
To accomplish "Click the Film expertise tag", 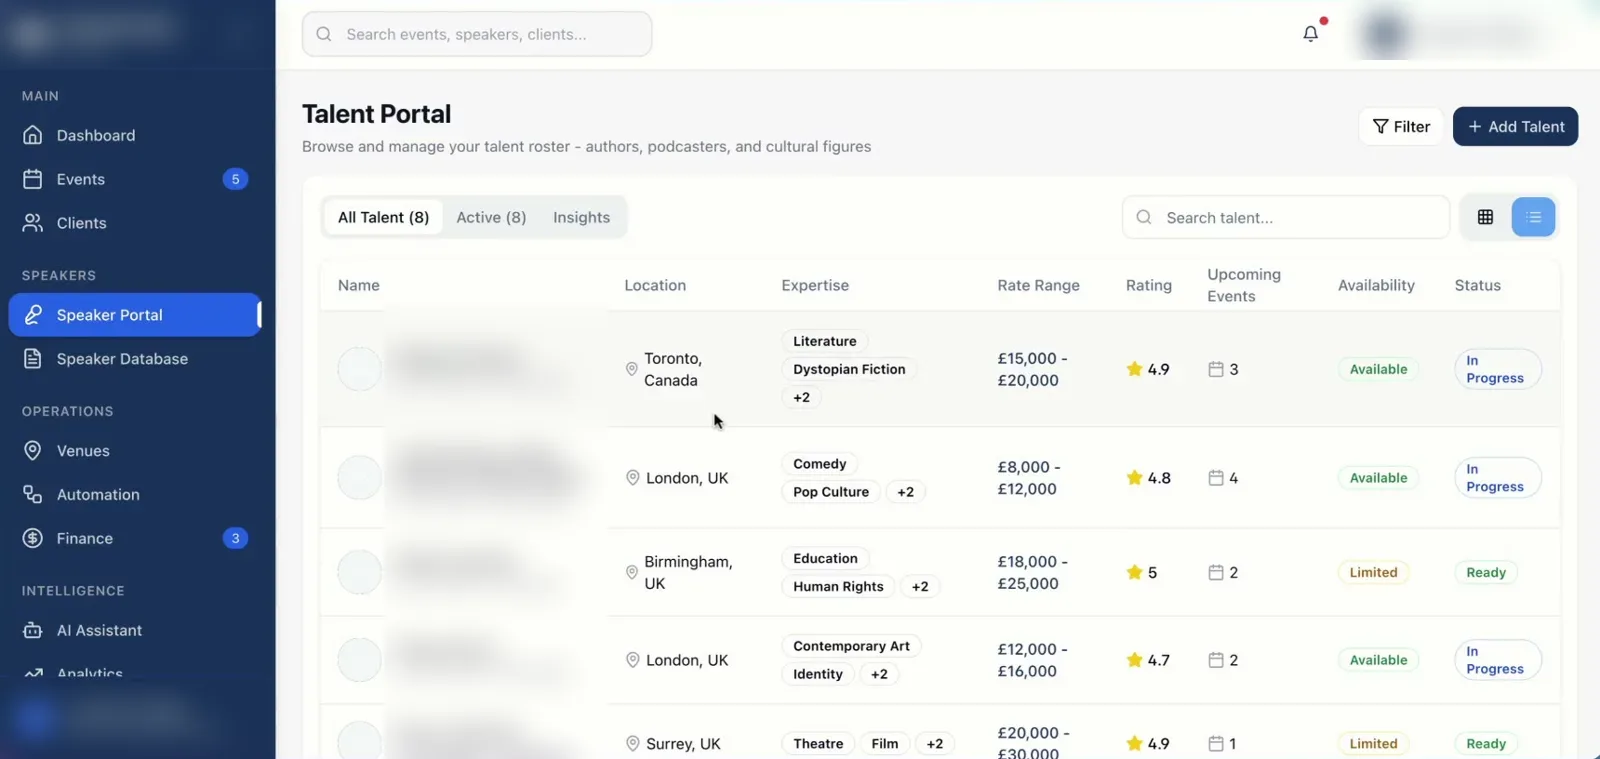I will coord(885,744).
